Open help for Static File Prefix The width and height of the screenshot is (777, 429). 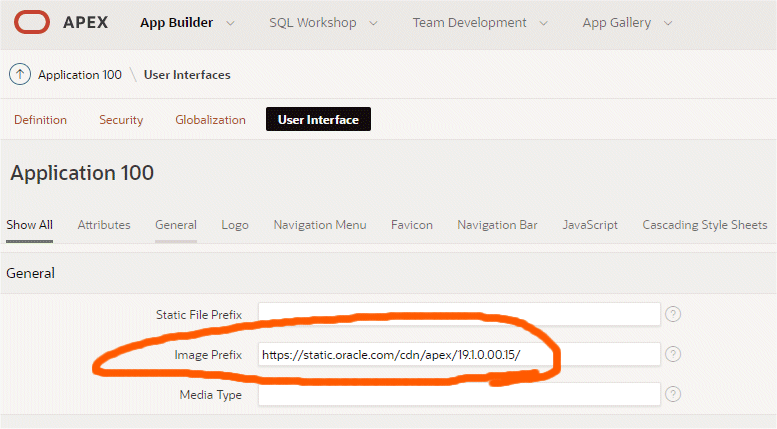coord(673,314)
